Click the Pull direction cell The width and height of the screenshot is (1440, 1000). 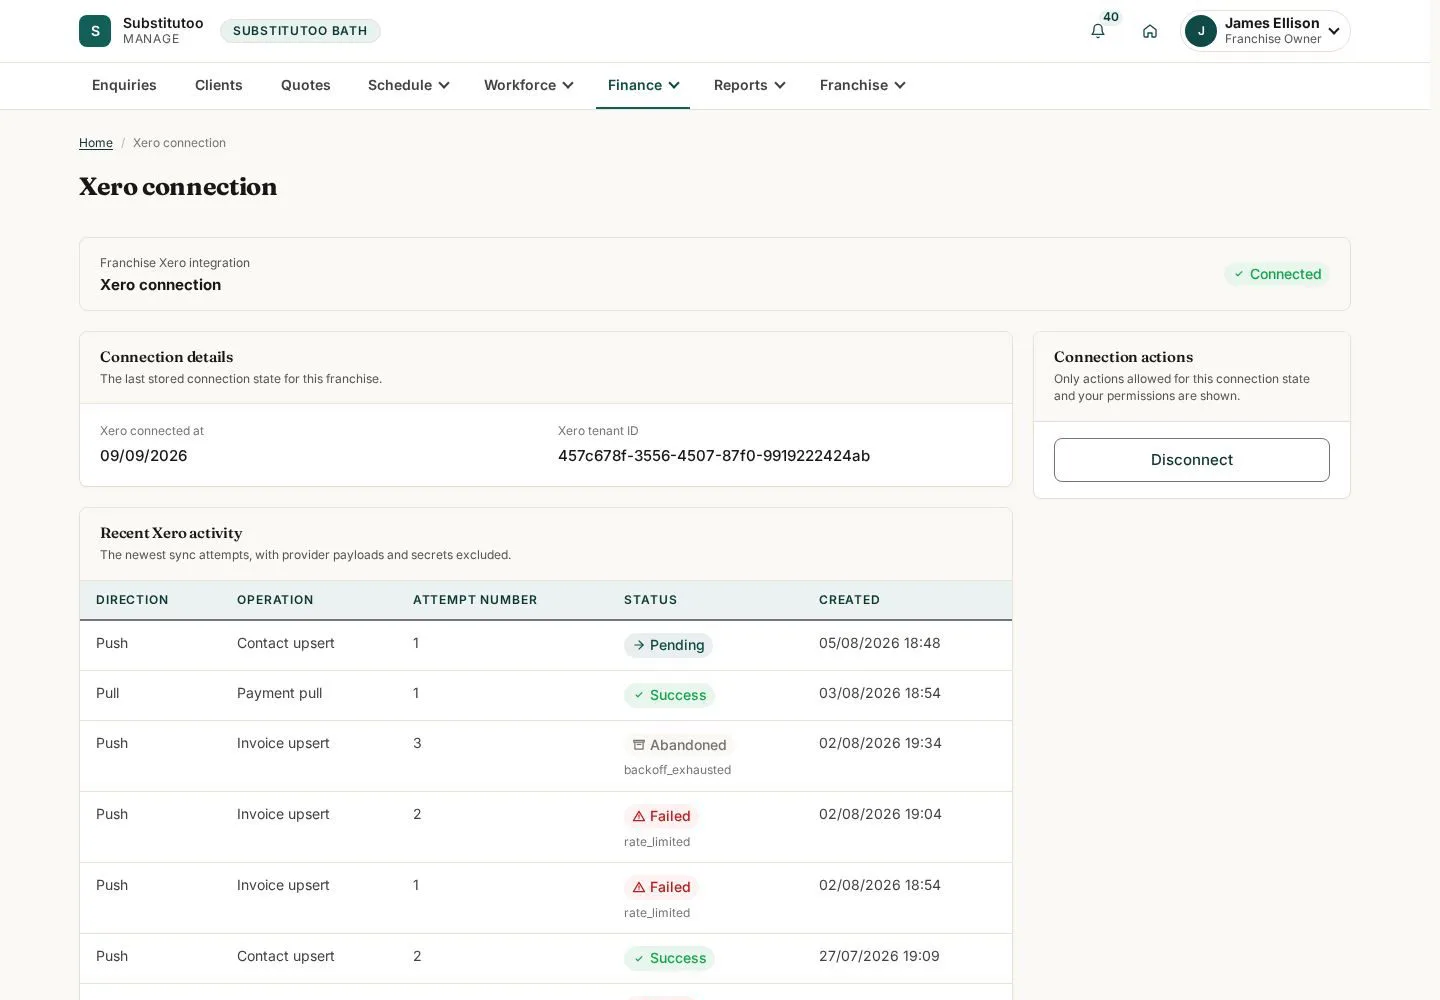tap(108, 693)
